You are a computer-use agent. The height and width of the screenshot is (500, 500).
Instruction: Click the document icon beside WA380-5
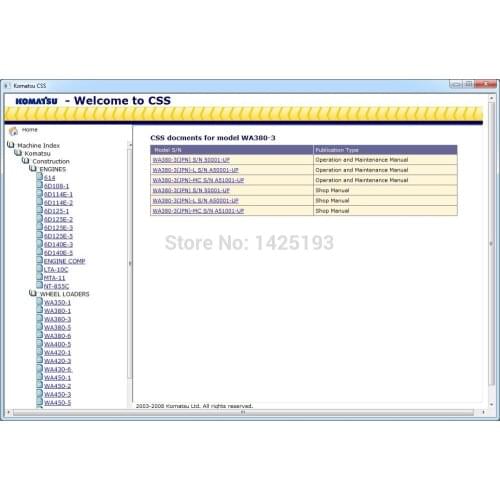(40, 327)
